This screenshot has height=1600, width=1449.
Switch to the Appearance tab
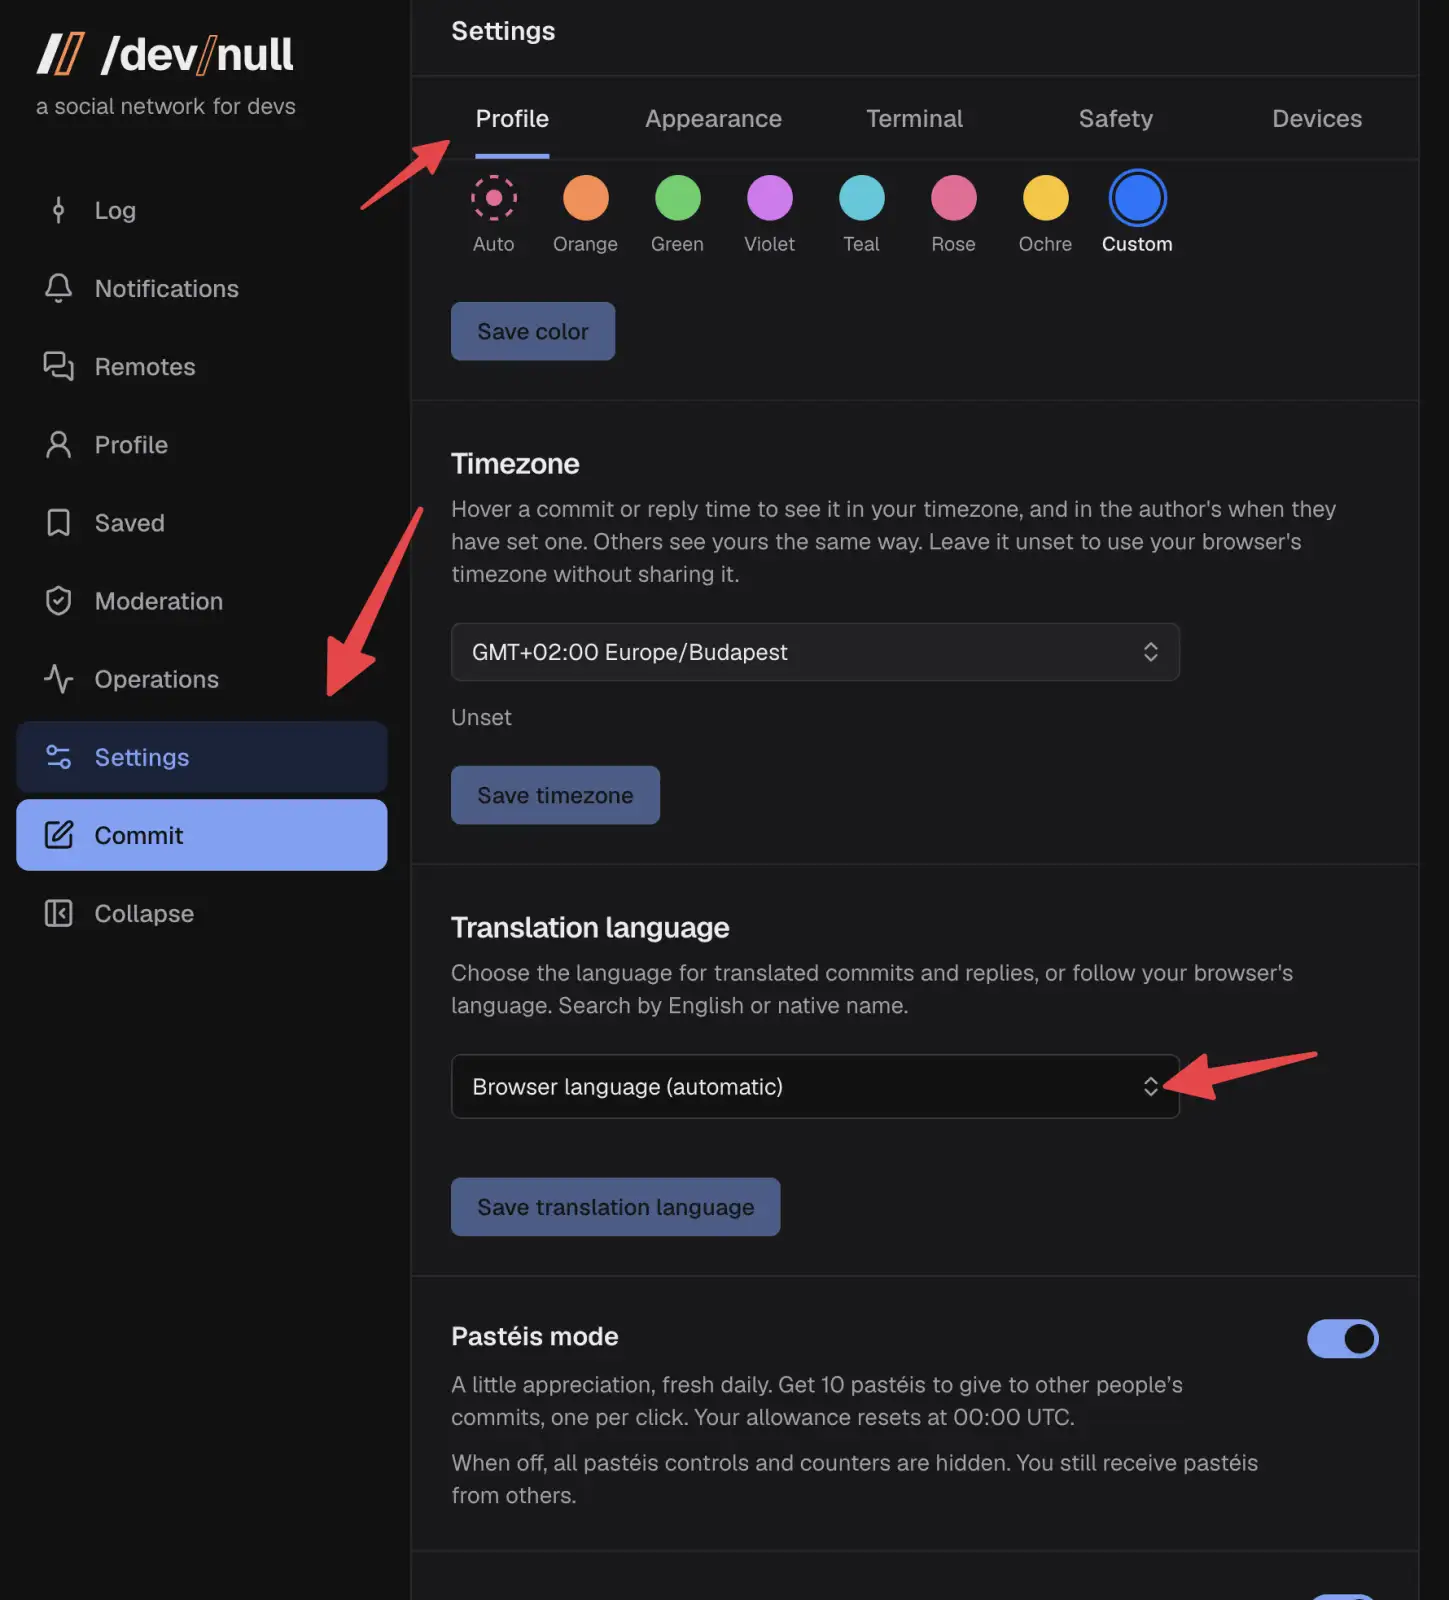tap(713, 118)
